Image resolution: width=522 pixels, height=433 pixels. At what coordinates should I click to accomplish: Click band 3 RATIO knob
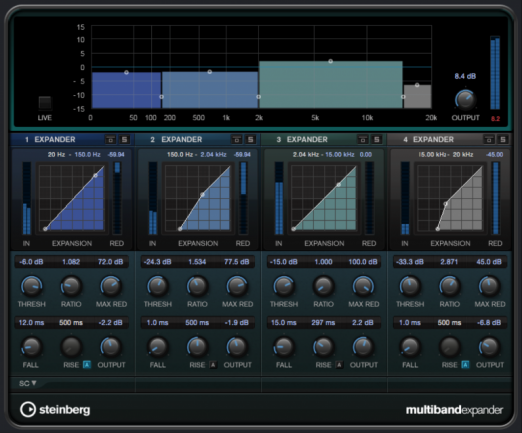tap(323, 286)
